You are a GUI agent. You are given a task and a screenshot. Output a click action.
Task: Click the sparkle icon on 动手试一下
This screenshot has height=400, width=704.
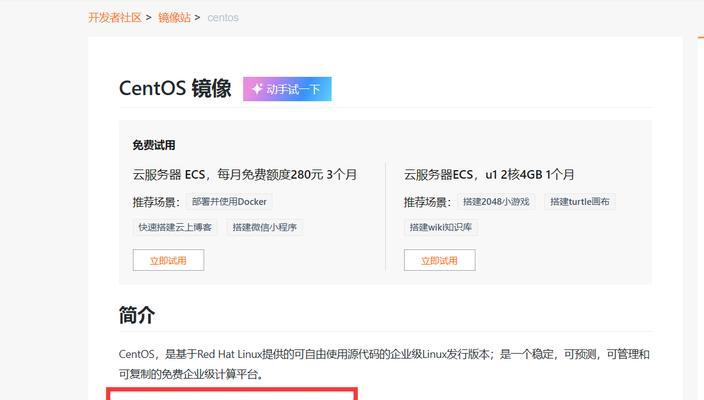(x=257, y=89)
